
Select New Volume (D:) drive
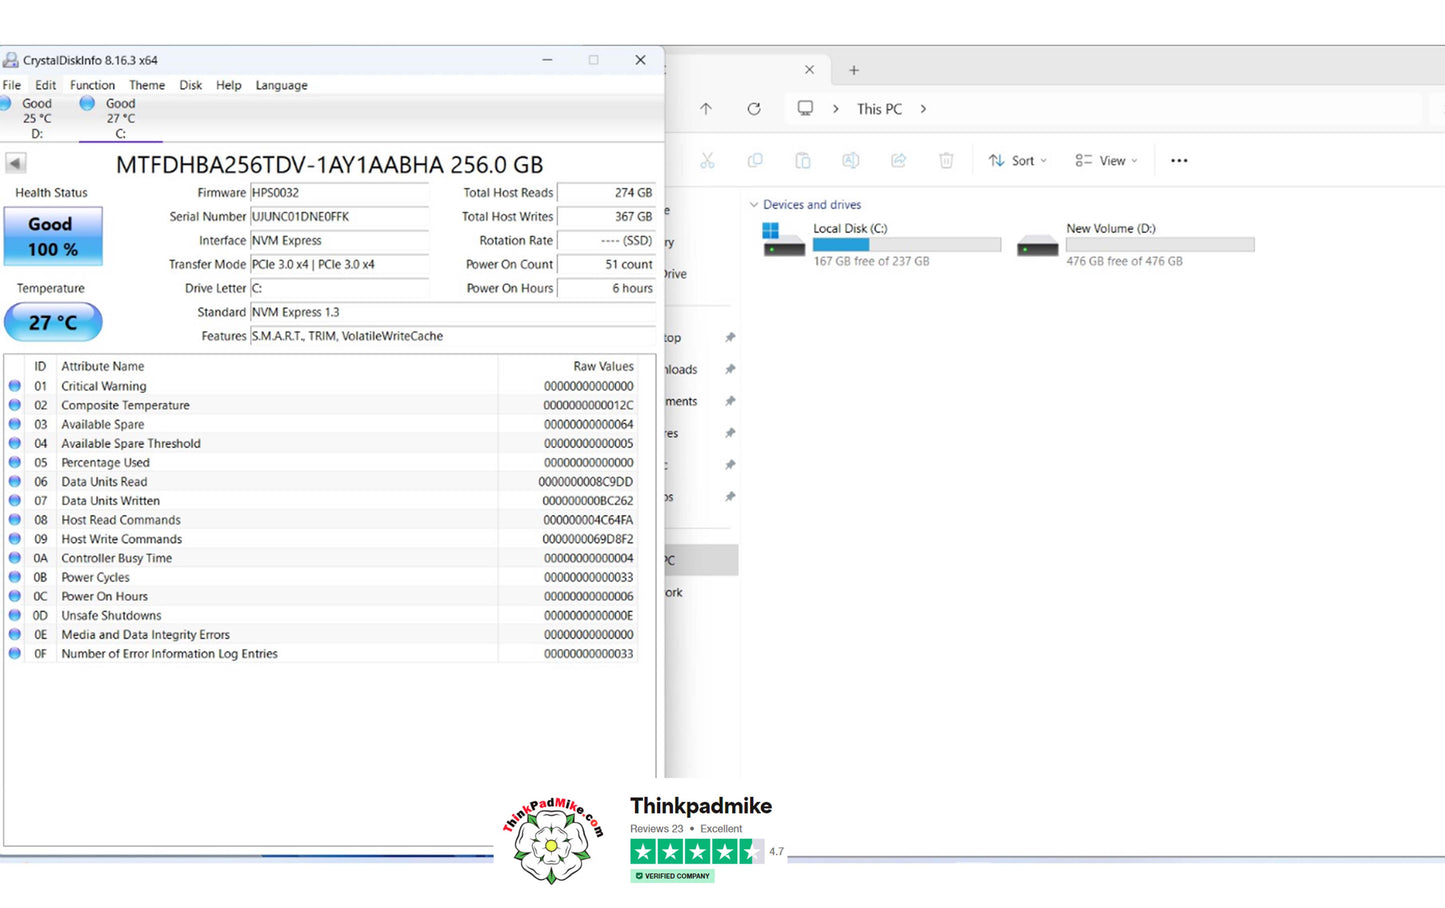1135,243
